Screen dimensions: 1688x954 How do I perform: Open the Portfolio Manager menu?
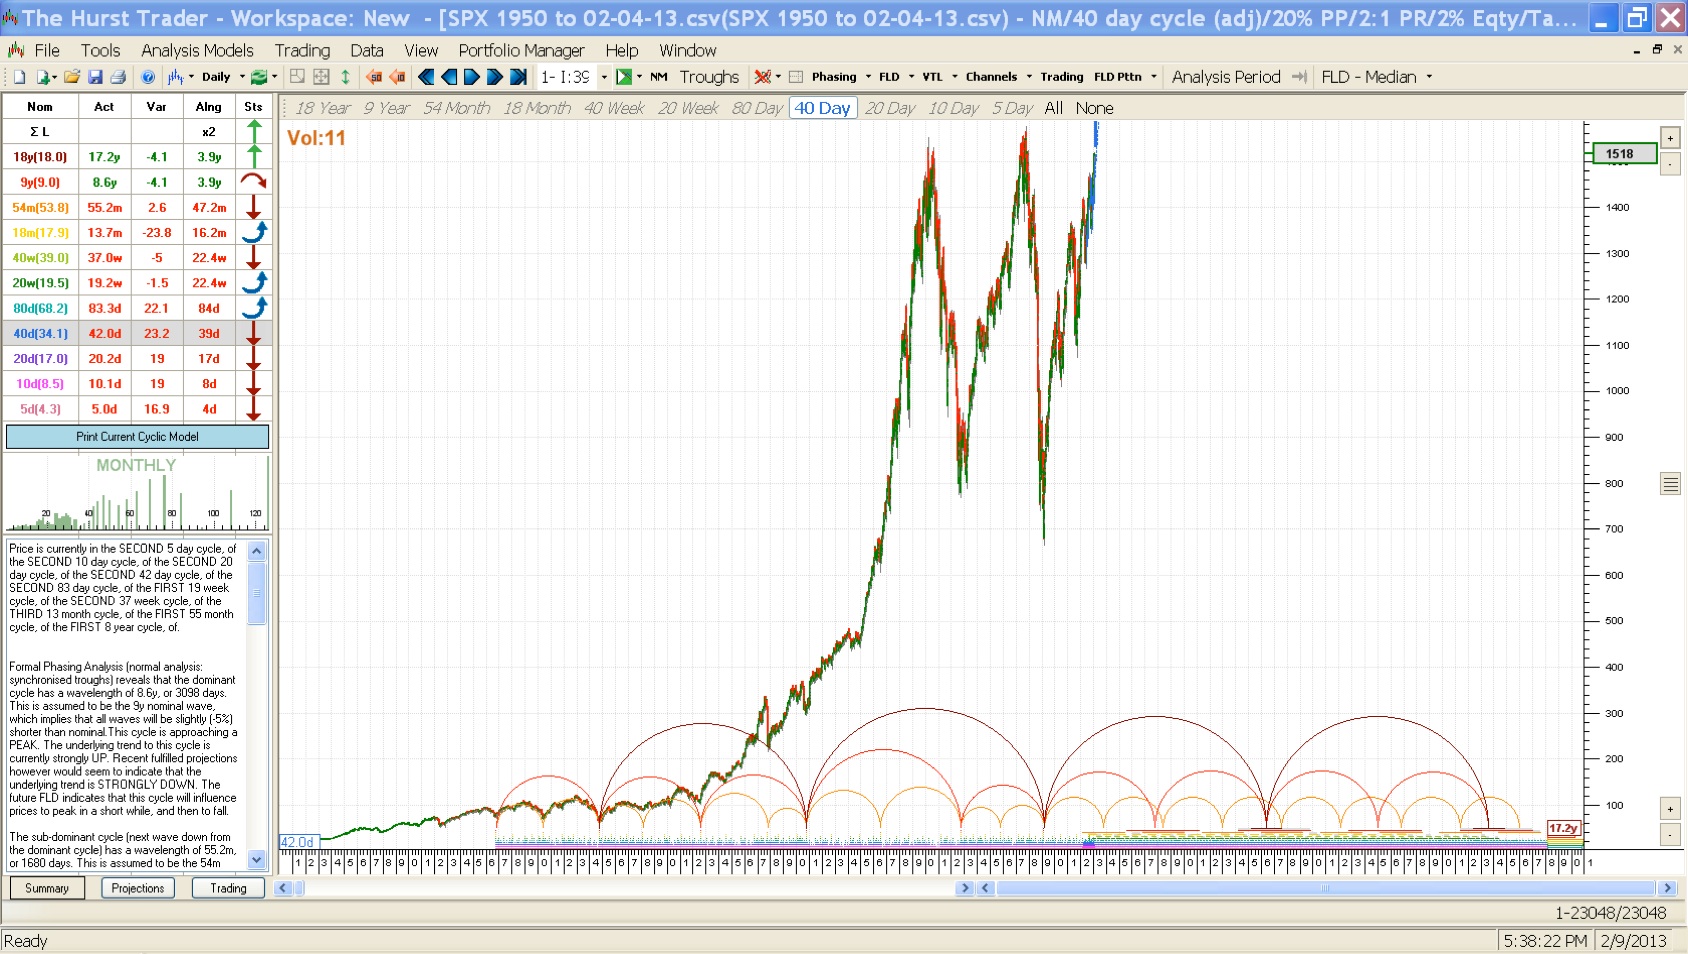(521, 50)
